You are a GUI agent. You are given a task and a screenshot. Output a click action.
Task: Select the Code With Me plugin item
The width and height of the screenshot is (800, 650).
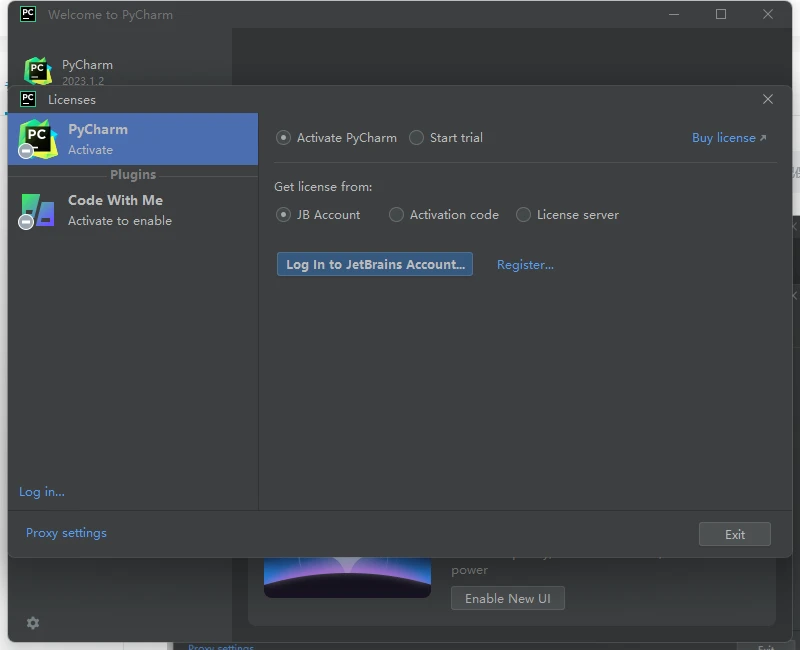(133, 210)
